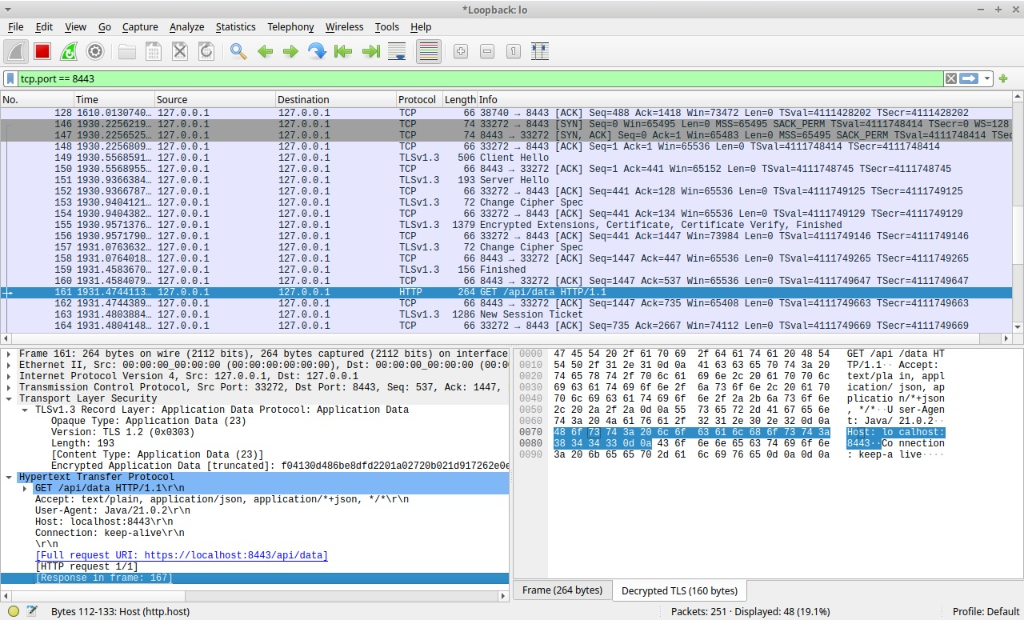Click the capture file properties status icon

[31, 612]
